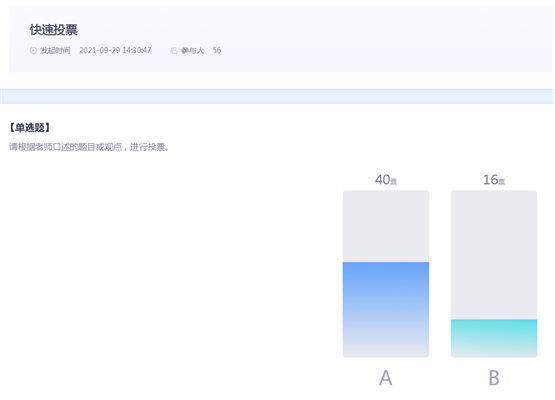Viewport: 555px width, 400px height.
Task: Click the participant count 56
Action: pos(217,50)
